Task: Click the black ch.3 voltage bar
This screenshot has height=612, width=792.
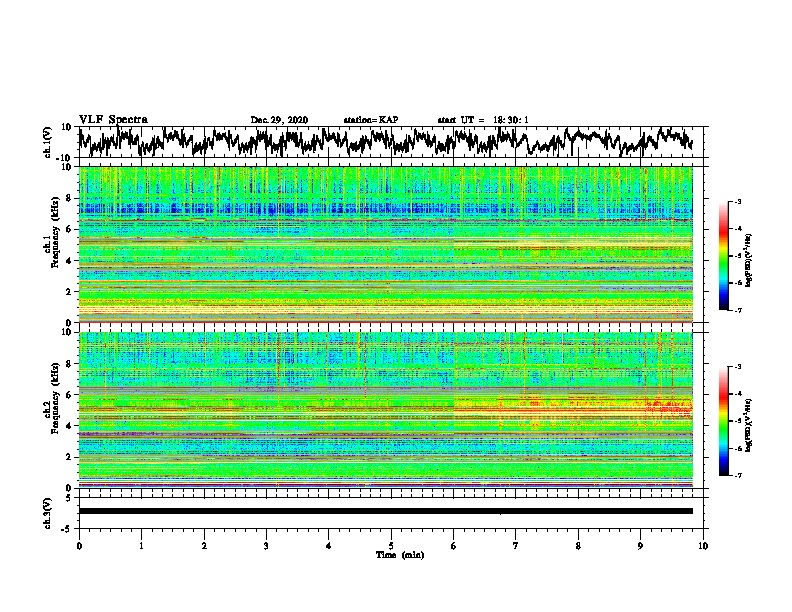Action: pos(385,511)
